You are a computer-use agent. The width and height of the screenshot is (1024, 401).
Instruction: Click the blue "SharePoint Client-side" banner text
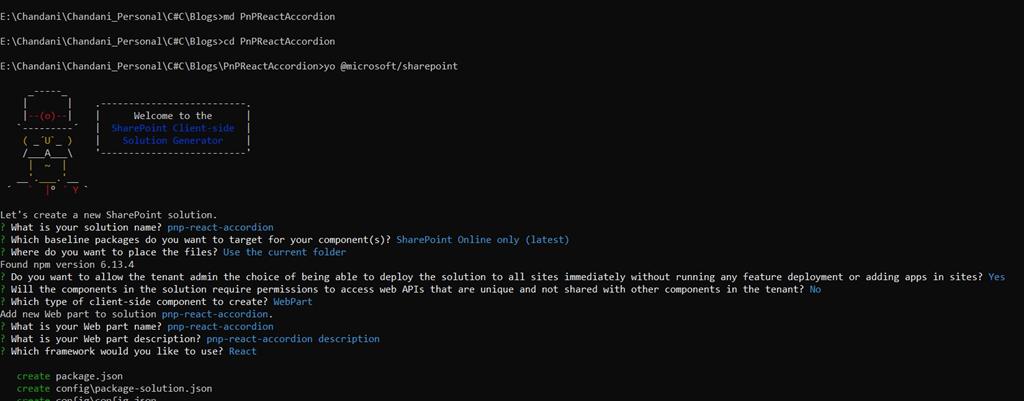coord(172,128)
